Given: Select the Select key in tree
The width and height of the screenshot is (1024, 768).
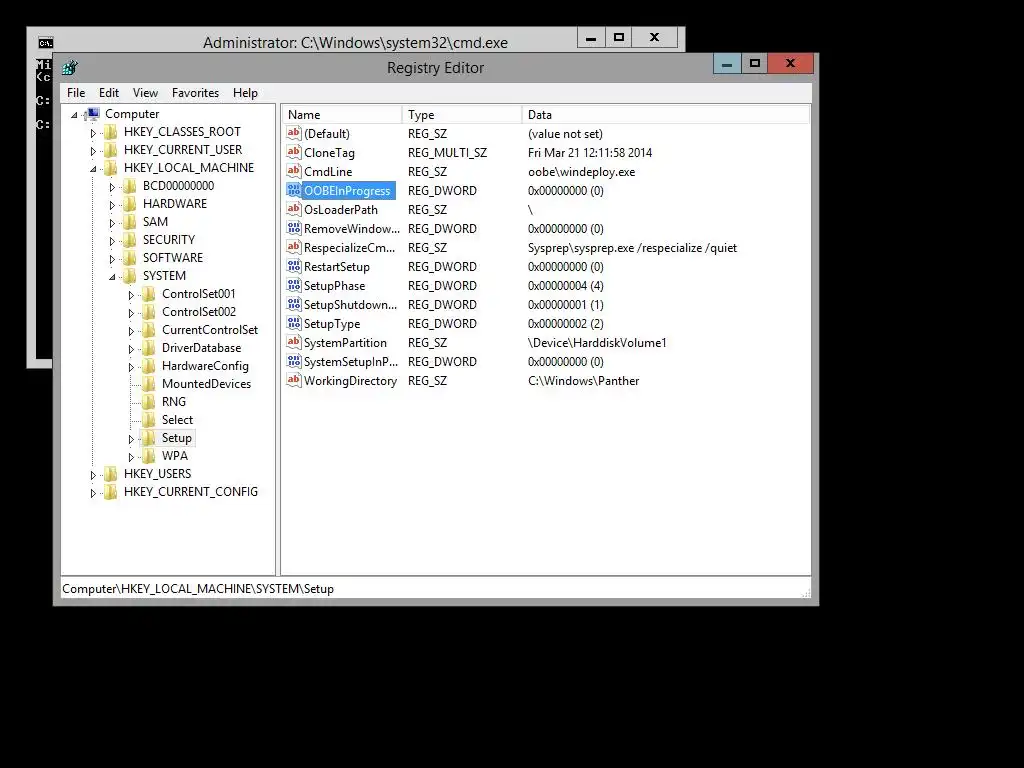Looking at the screenshot, I should (x=177, y=420).
